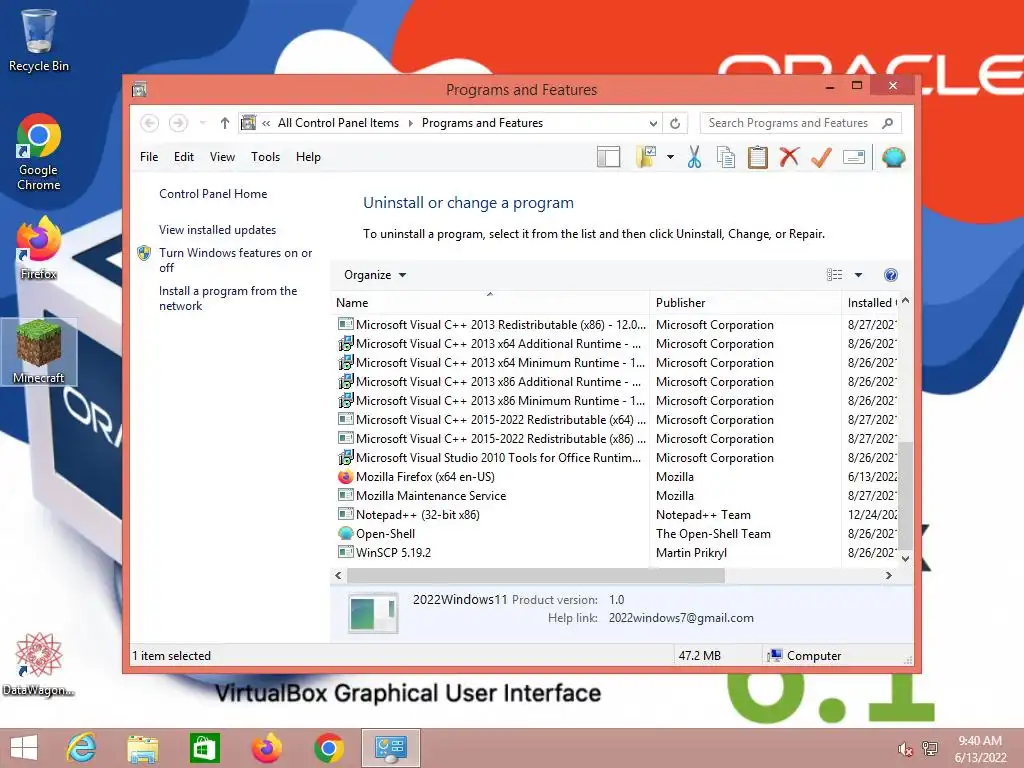Viewport: 1024px width, 768px height.
Task: Launch Internet Explorer from the taskbar
Action: [x=82, y=748]
